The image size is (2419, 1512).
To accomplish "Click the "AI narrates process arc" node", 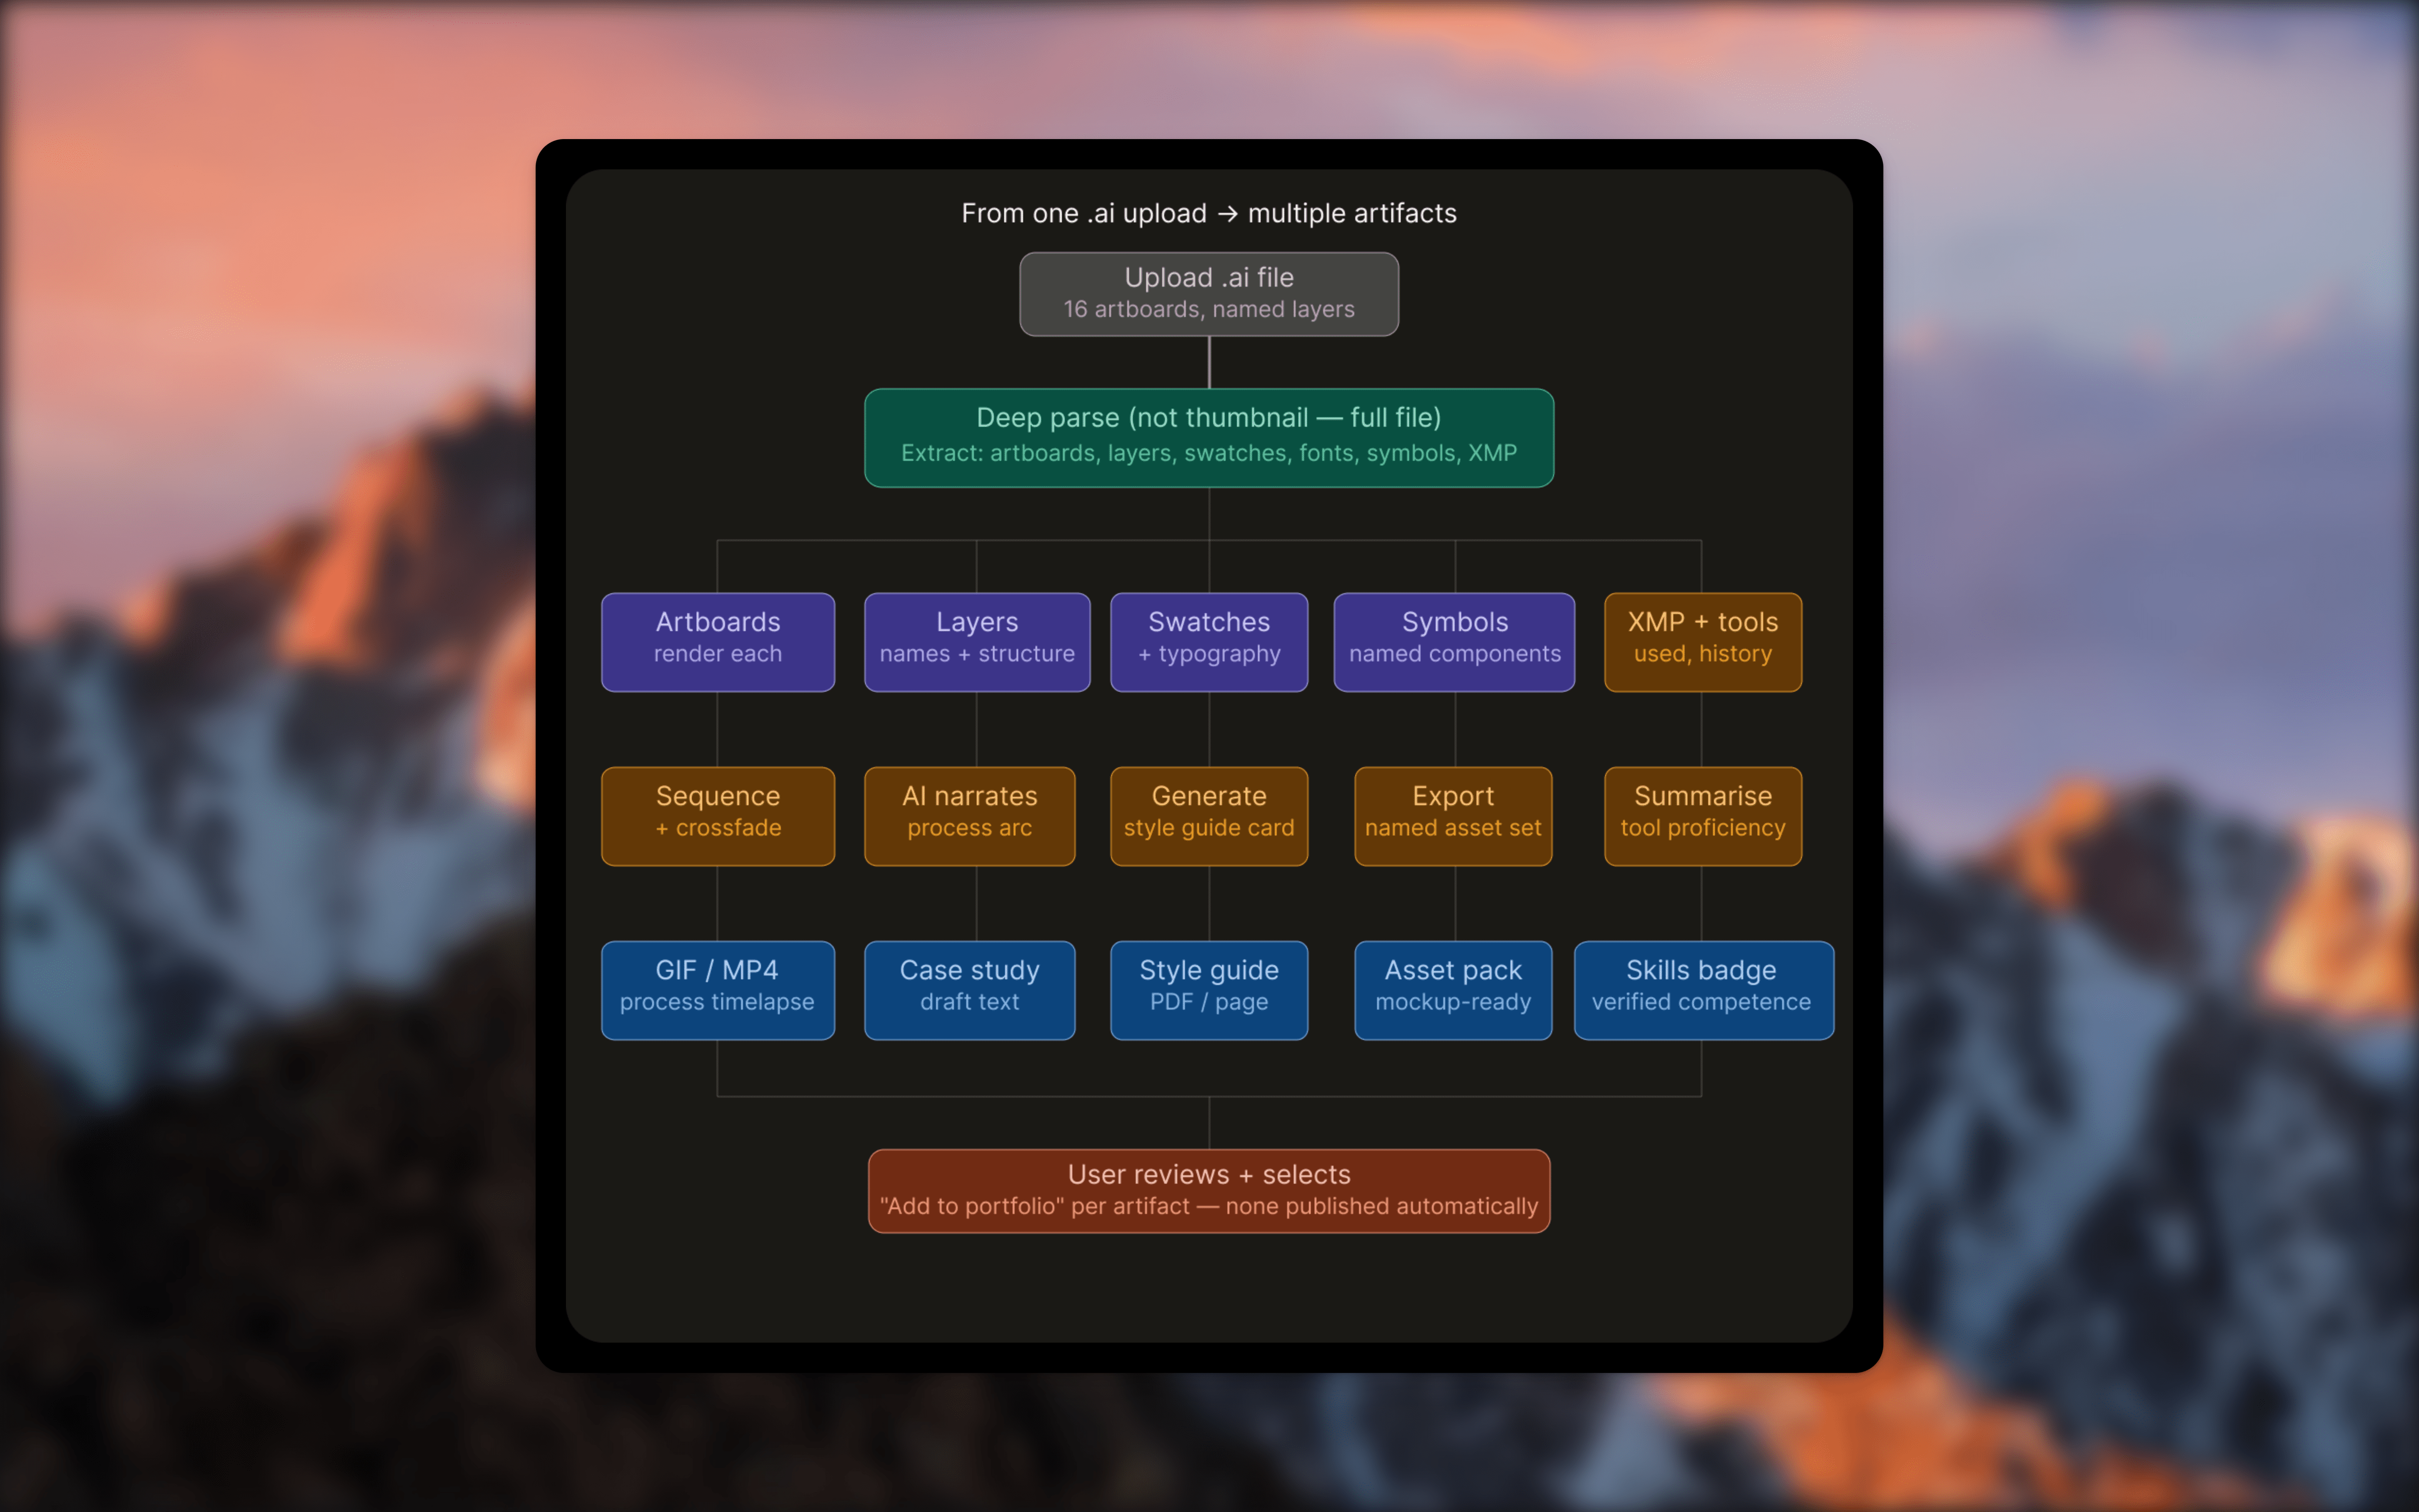I will (x=970, y=816).
